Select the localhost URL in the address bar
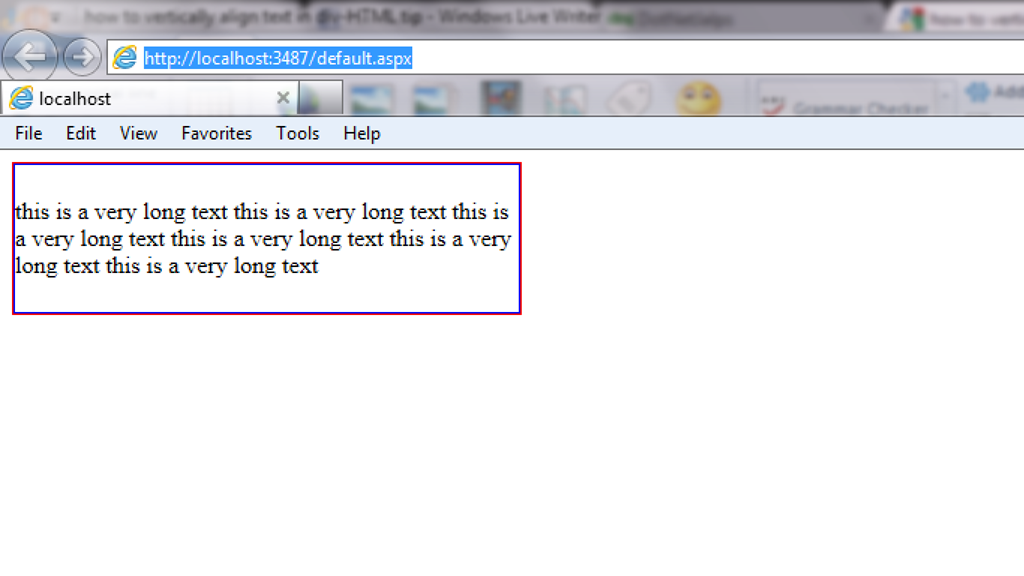Screen dimensions: 1024x576 (x=278, y=58)
